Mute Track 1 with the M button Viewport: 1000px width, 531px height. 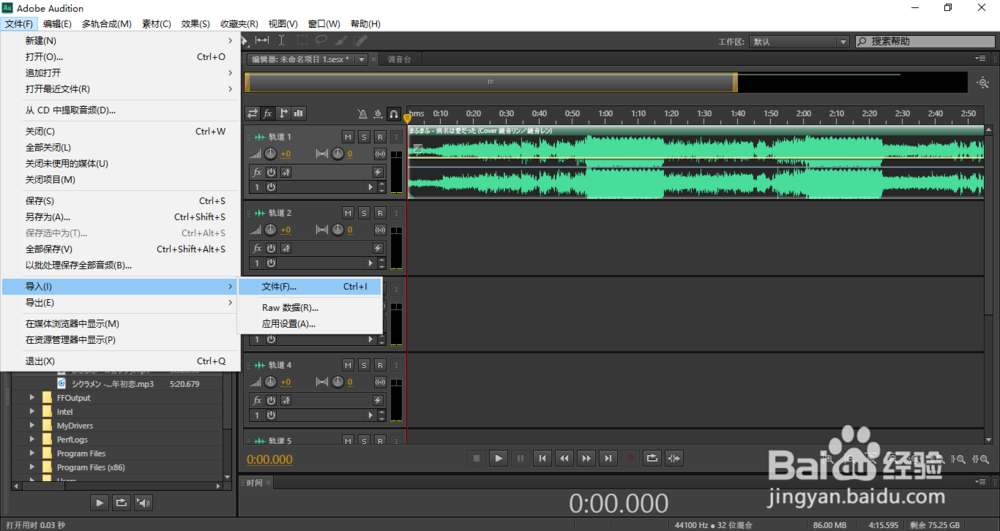(348, 136)
